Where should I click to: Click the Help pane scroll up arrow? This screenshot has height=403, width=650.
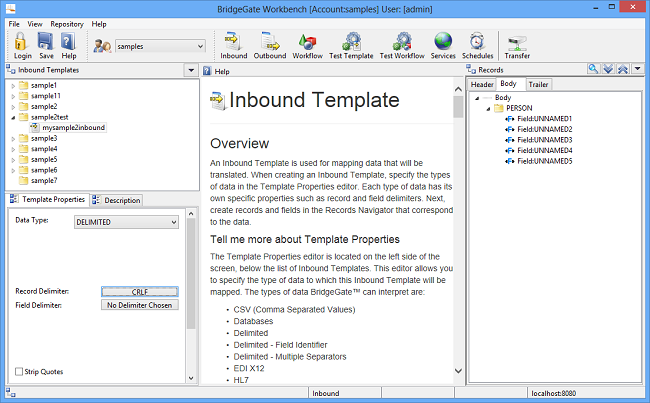pyautogui.click(x=458, y=89)
